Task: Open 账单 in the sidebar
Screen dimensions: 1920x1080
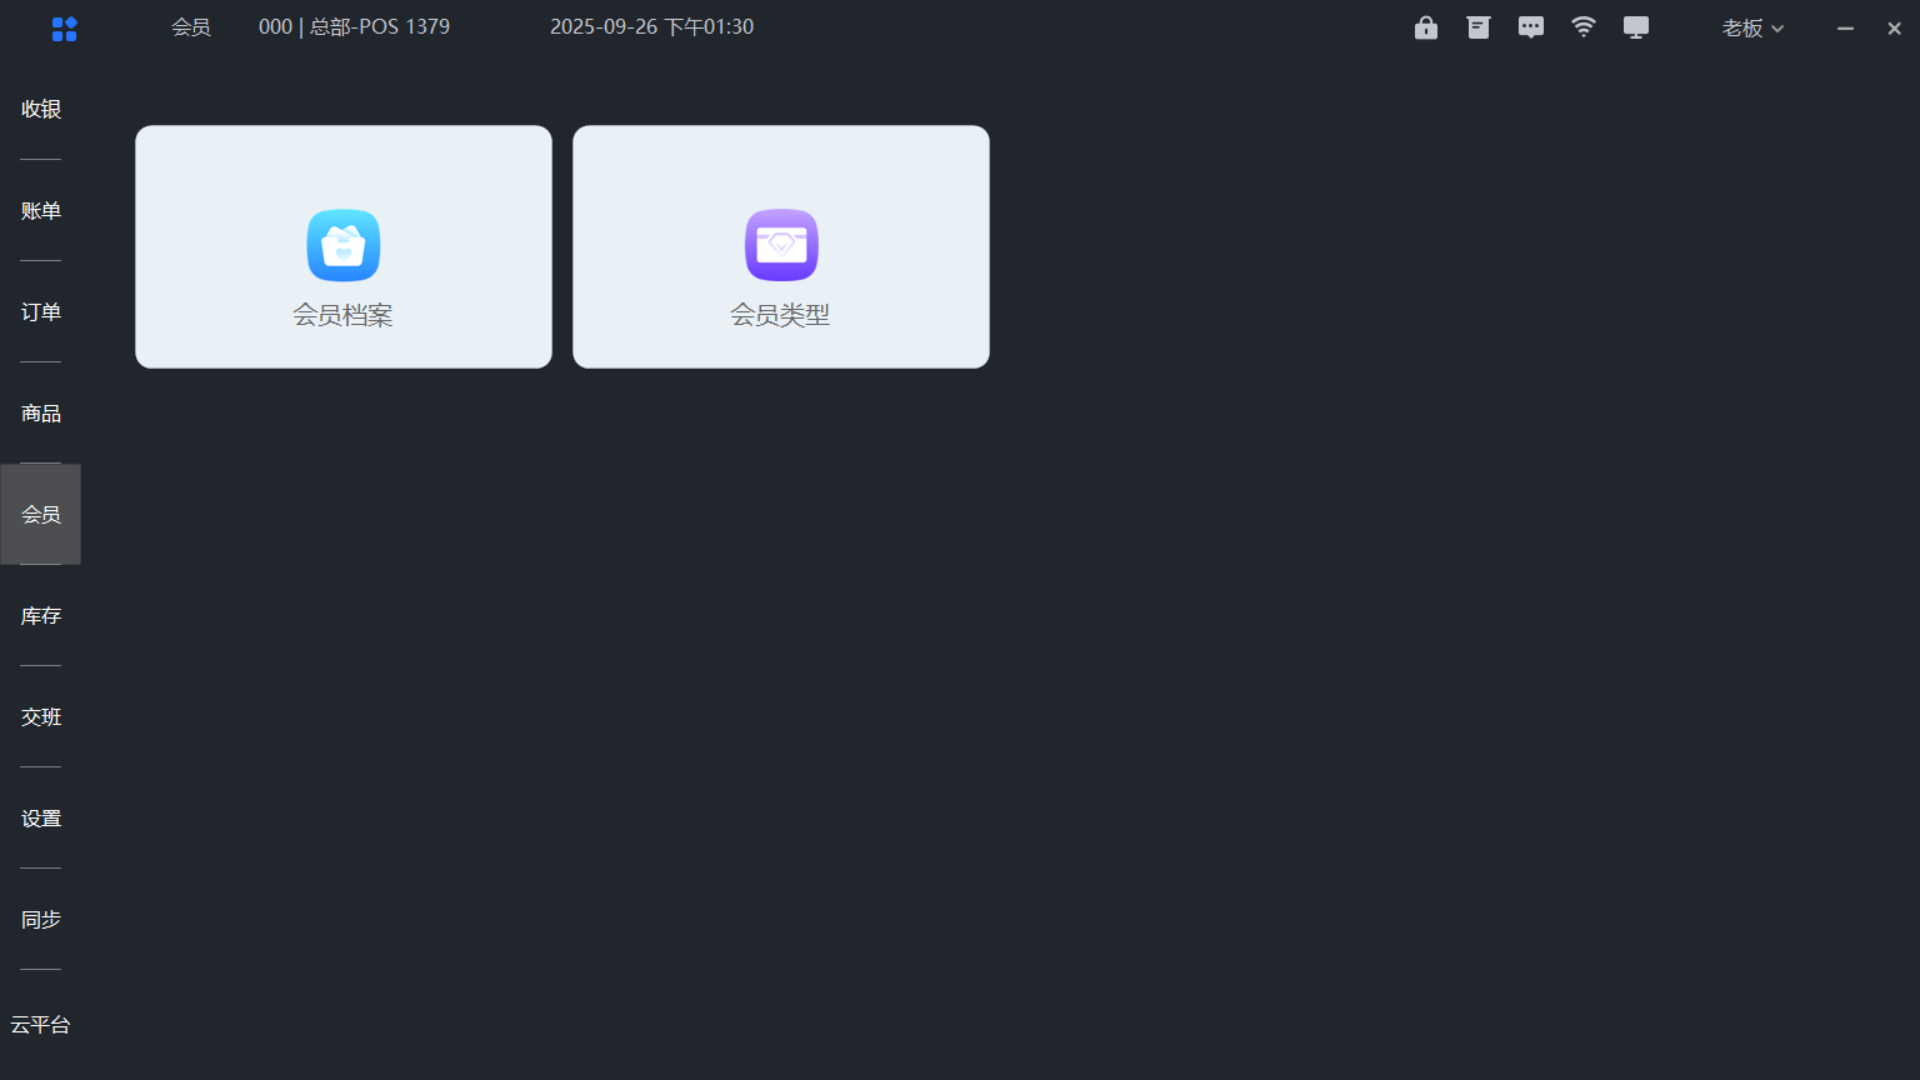Action: tap(41, 211)
